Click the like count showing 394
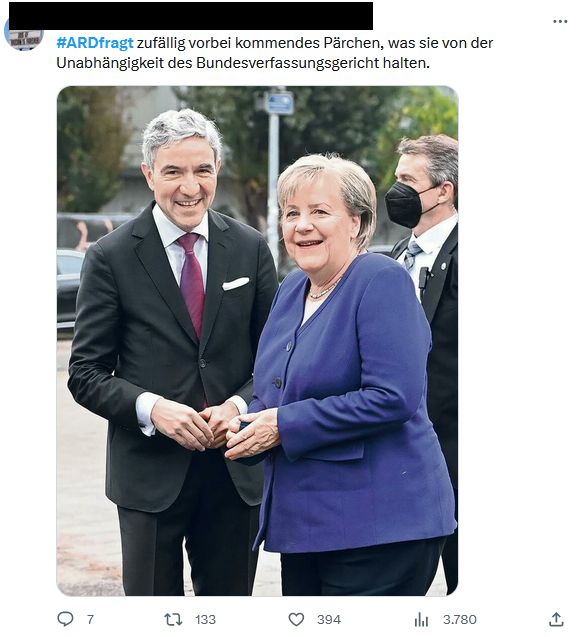The image size is (578, 637). (x=329, y=620)
